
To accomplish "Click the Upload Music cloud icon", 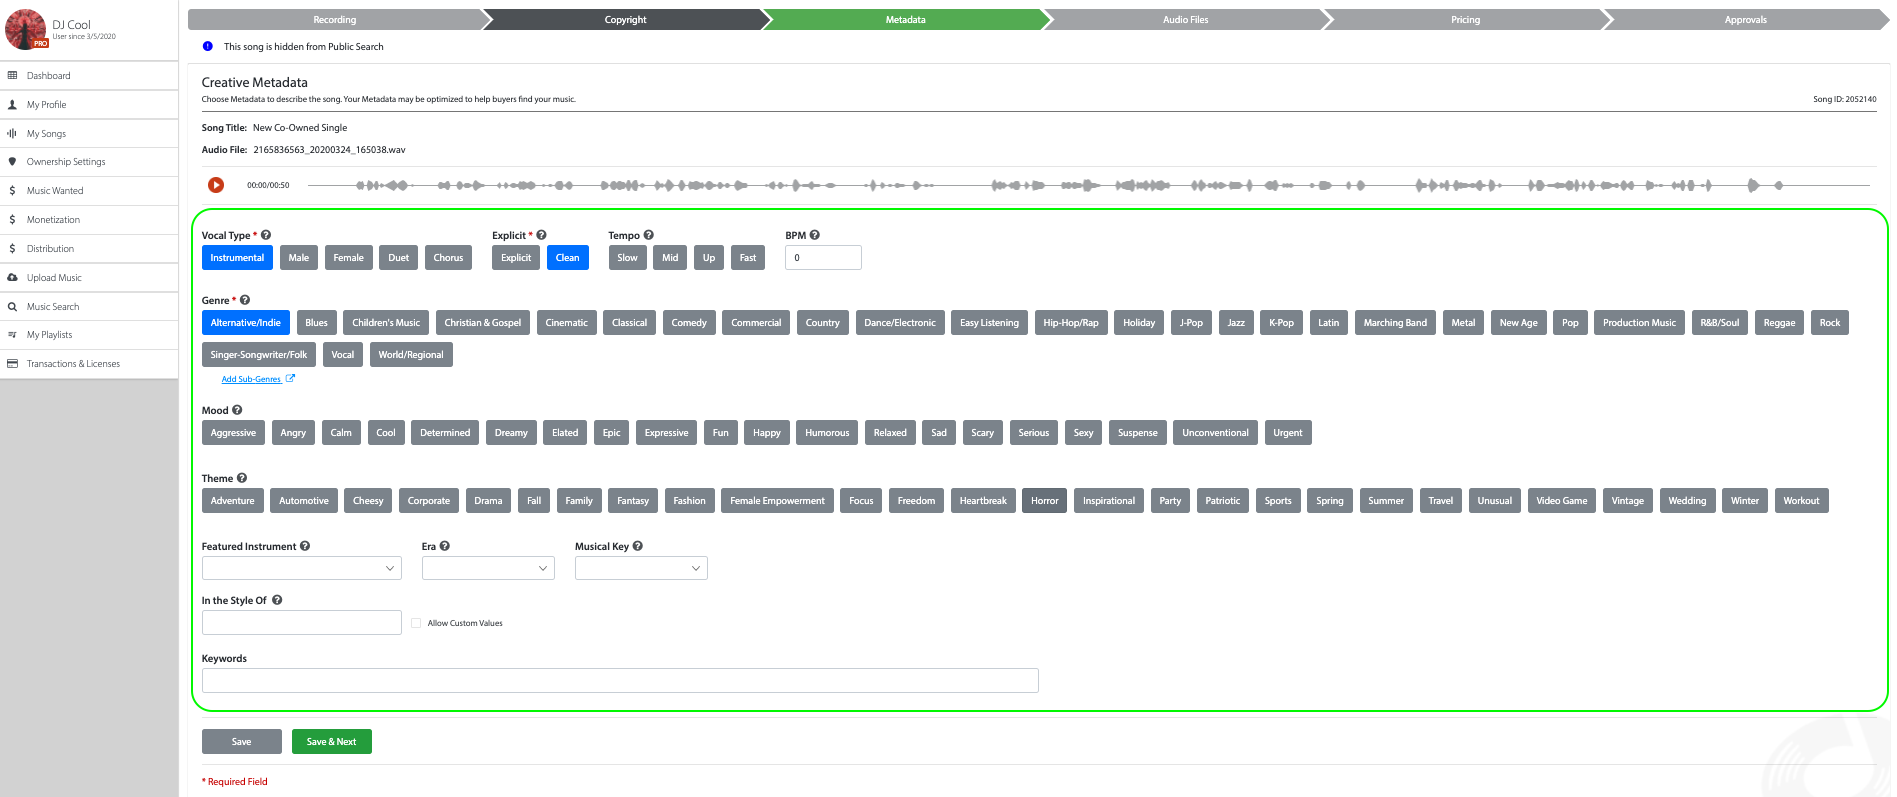I will click(12, 278).
